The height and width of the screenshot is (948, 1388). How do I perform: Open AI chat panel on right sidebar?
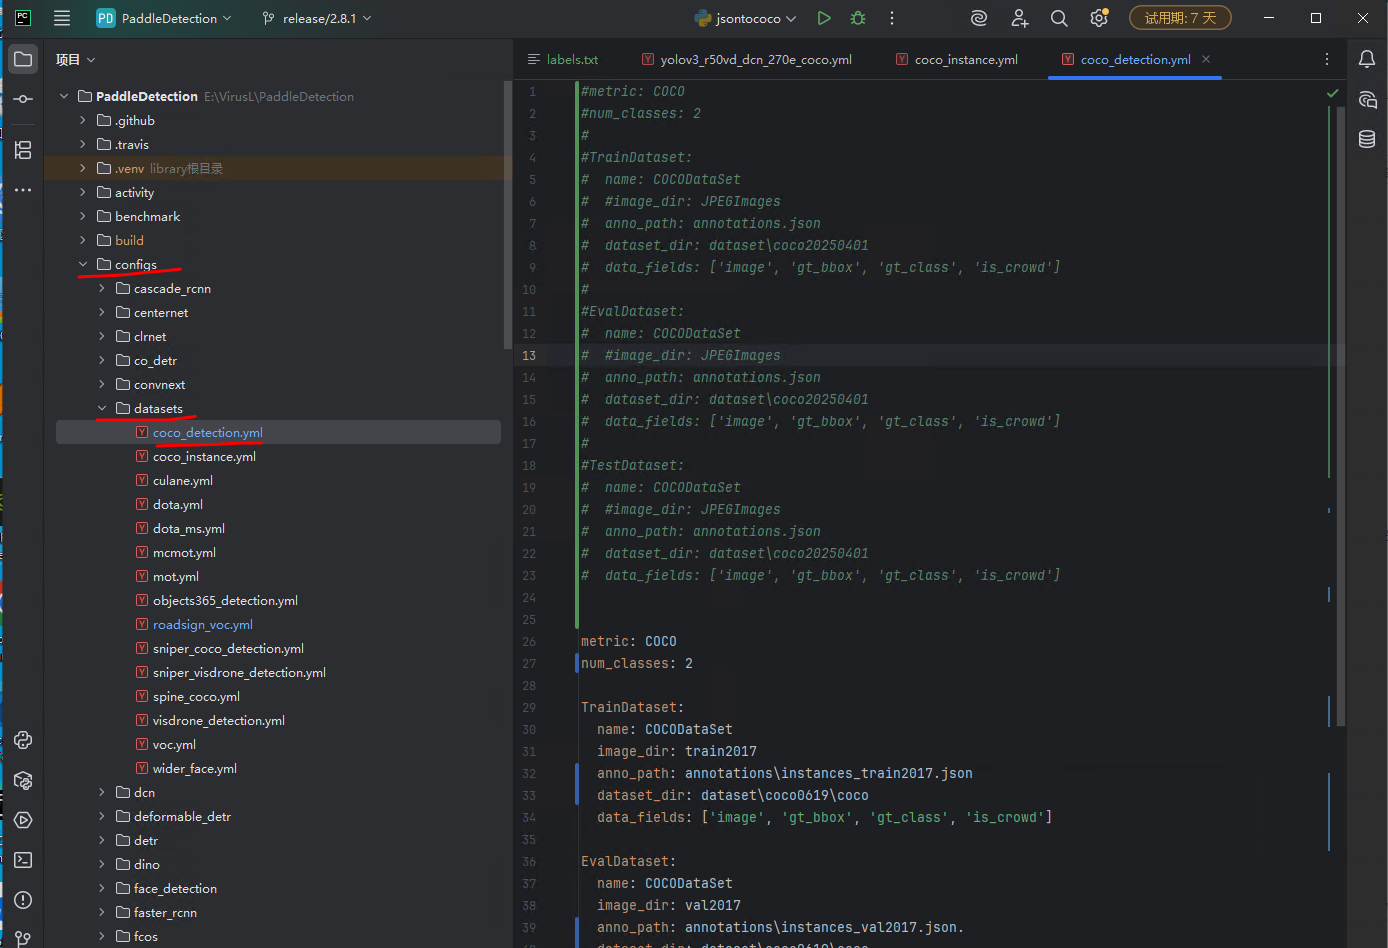point(1367,99)
